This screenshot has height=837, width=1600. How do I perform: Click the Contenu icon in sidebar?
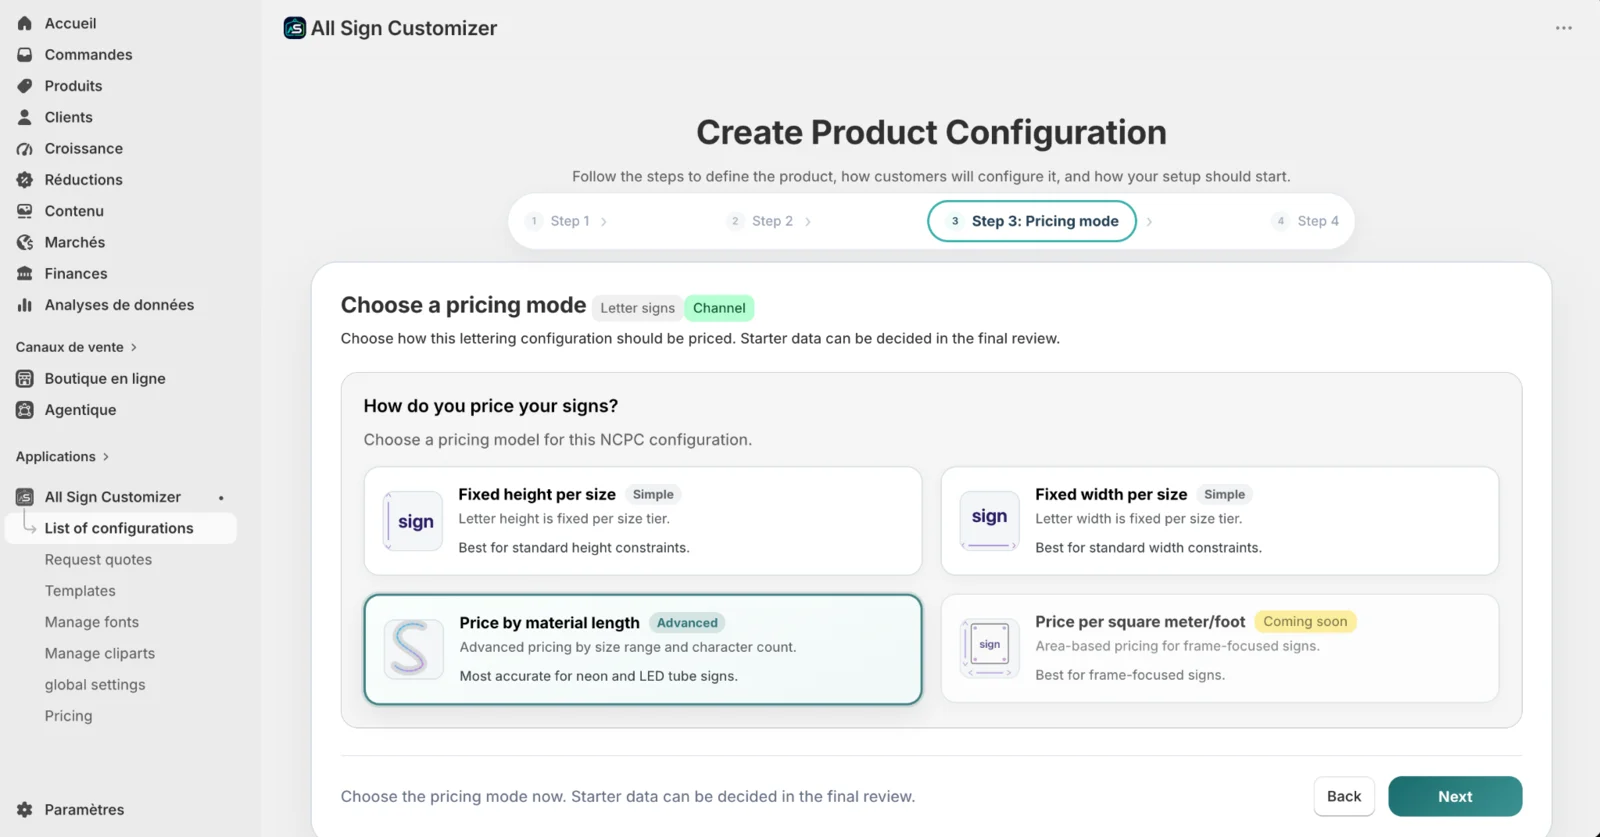(x=25, y=211)
